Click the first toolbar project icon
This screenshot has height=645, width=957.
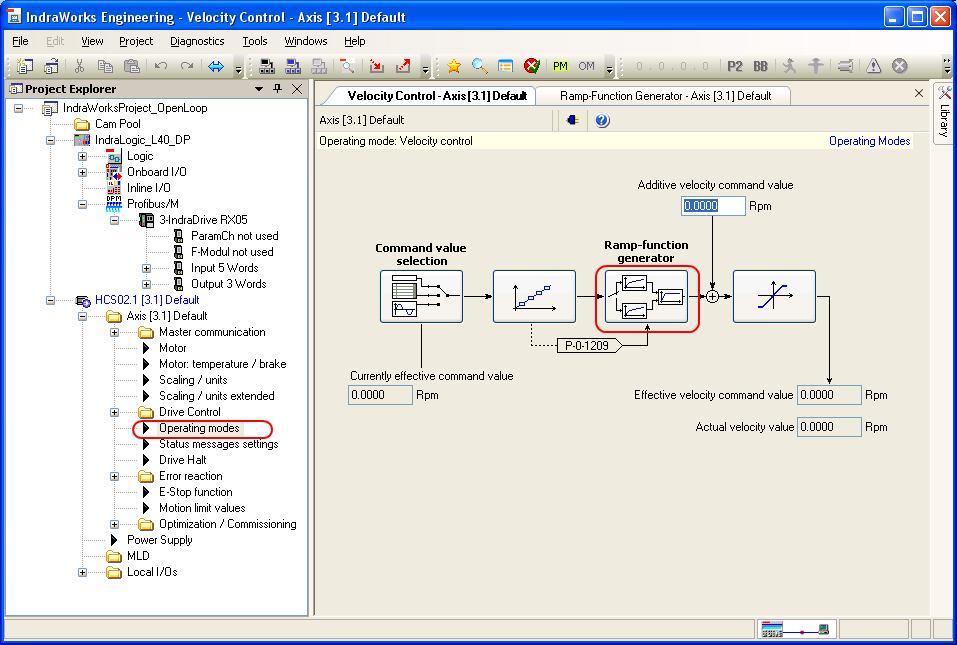(x=25, y=66)
